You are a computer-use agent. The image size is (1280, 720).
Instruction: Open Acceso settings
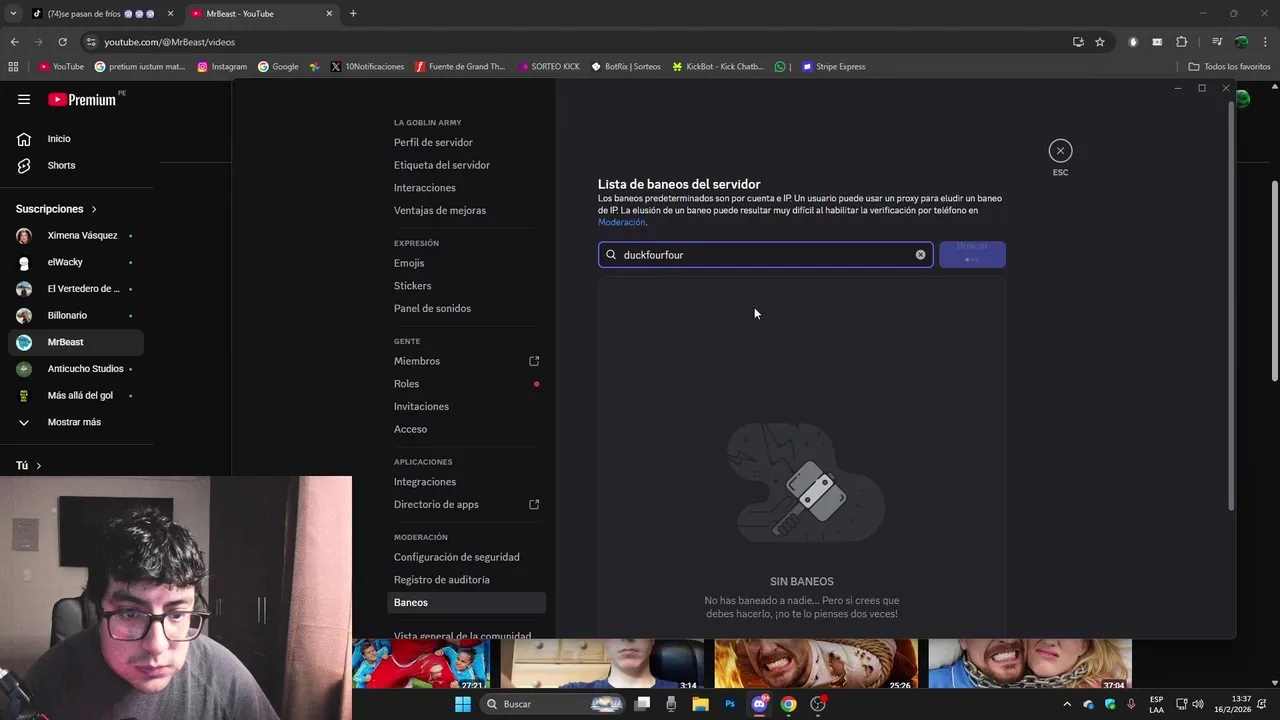(410, 430)
